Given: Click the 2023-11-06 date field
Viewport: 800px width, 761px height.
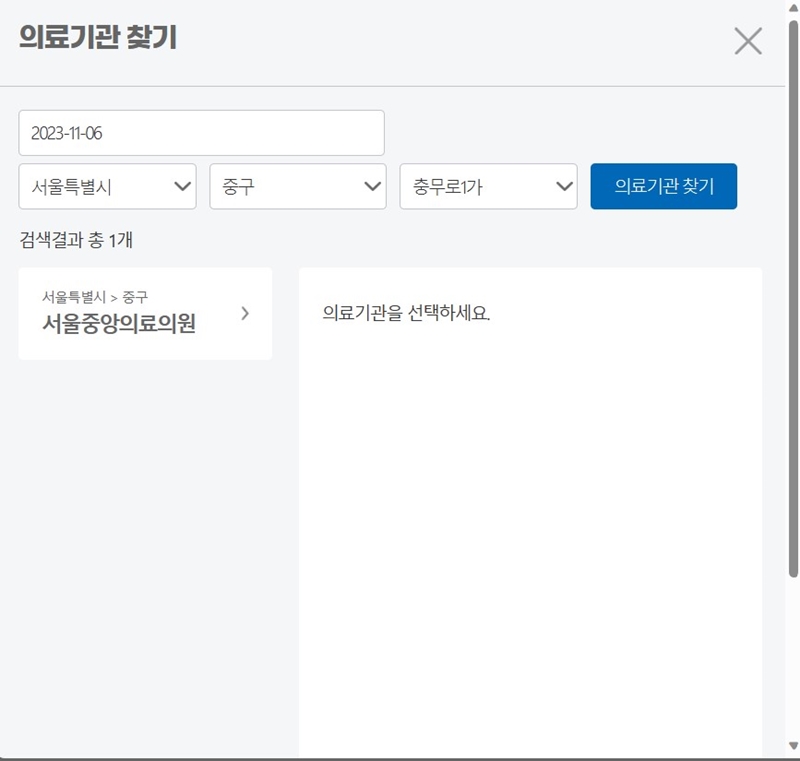Looking at the screenshot, I should 202,133.
